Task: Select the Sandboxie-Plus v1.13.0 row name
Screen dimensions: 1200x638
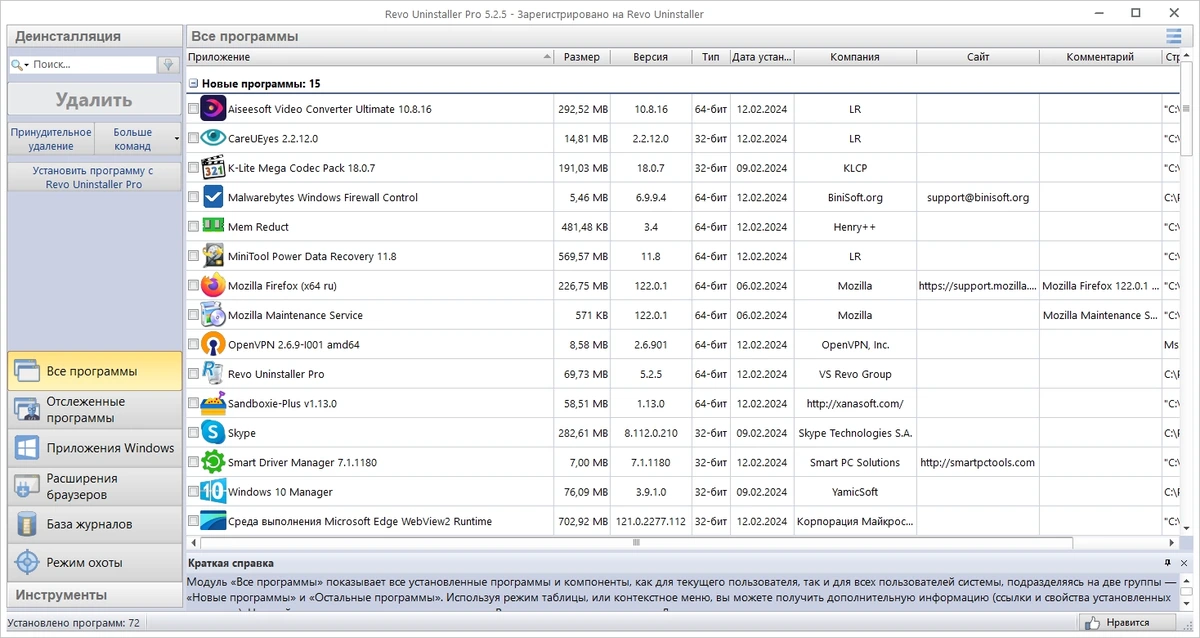Action: pos(282,403)
